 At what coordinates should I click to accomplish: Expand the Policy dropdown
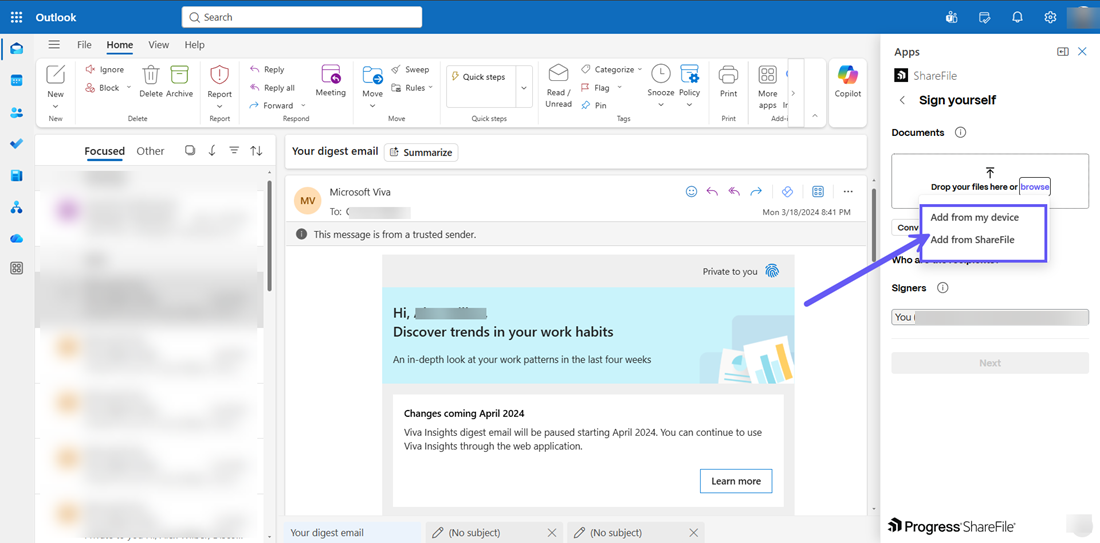690,105
